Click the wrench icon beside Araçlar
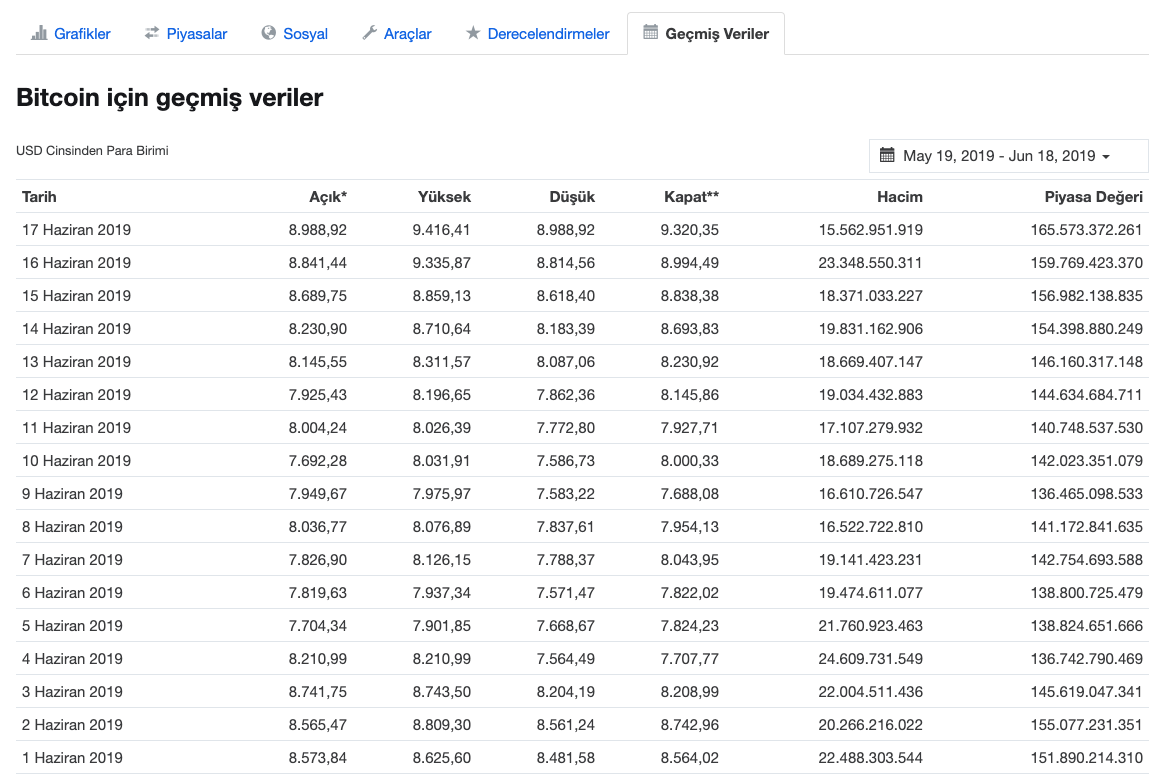The height and width of the screenshot is (781, 1169). click(x=369, y=33)
